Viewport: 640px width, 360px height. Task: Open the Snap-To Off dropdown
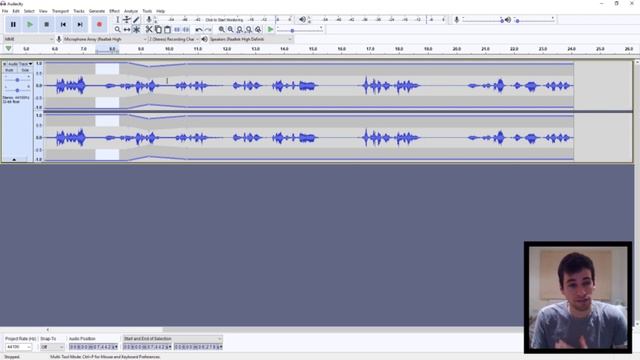[x=52, y=347]
